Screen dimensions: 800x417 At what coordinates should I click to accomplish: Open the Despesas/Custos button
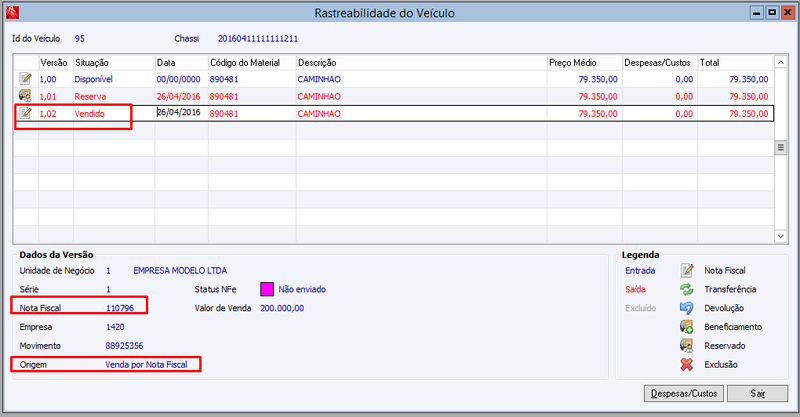(684, 394)
